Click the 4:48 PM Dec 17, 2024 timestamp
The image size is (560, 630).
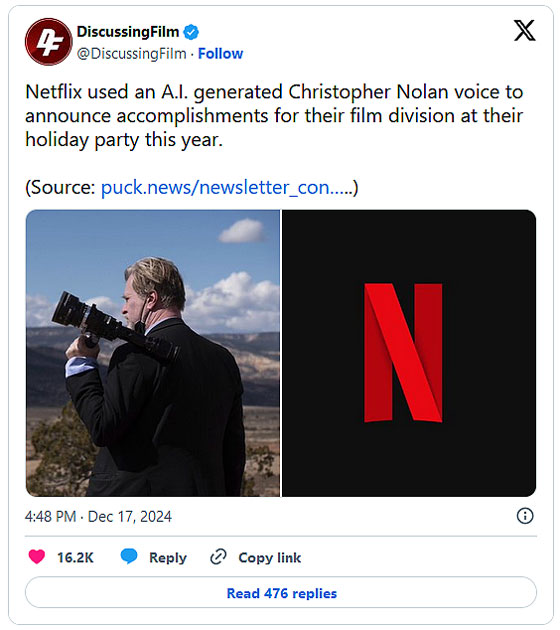(98, 516)
